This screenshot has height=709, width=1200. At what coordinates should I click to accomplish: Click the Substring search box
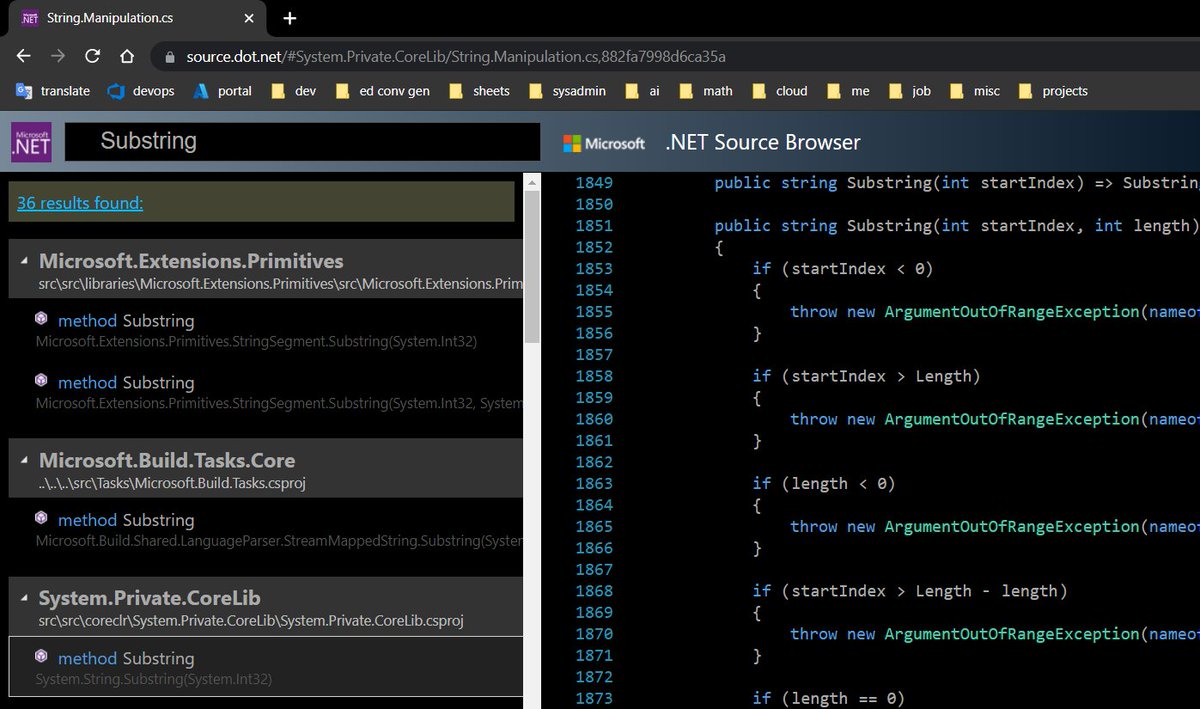pos(303,142)
